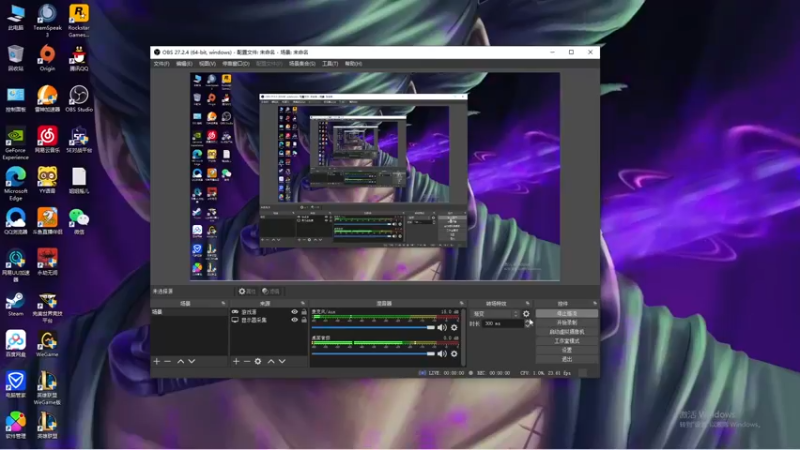800x450 pixels.
Task: Open WeGame desktop icon
Action: [47, 344]
